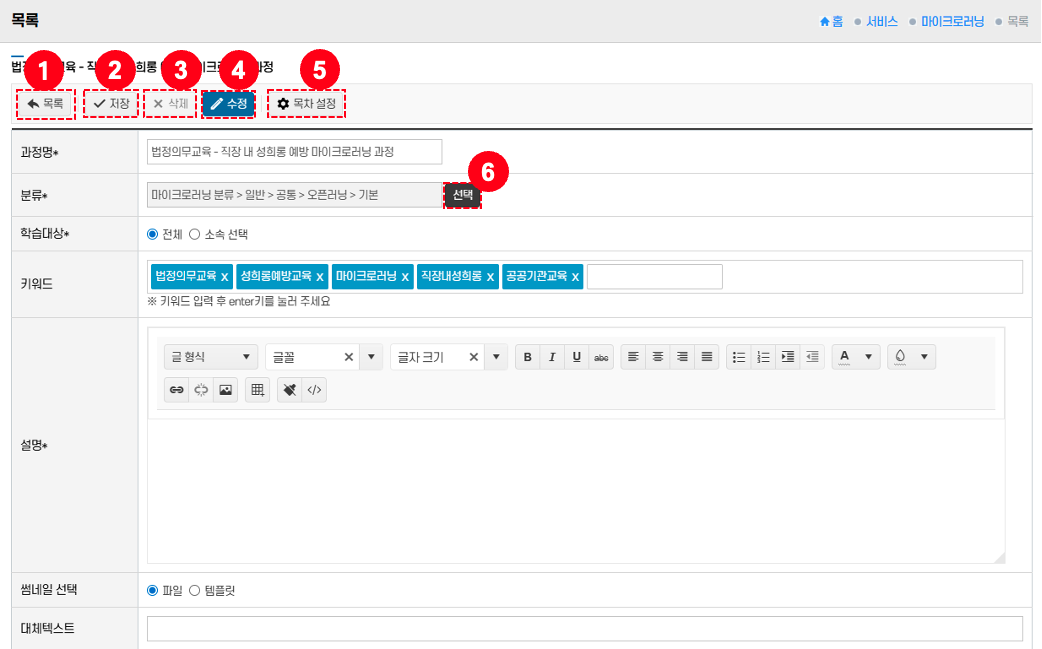Select the 소속 선택 radio option
This screenshot has width=1042, height=649.
[195, 234]
